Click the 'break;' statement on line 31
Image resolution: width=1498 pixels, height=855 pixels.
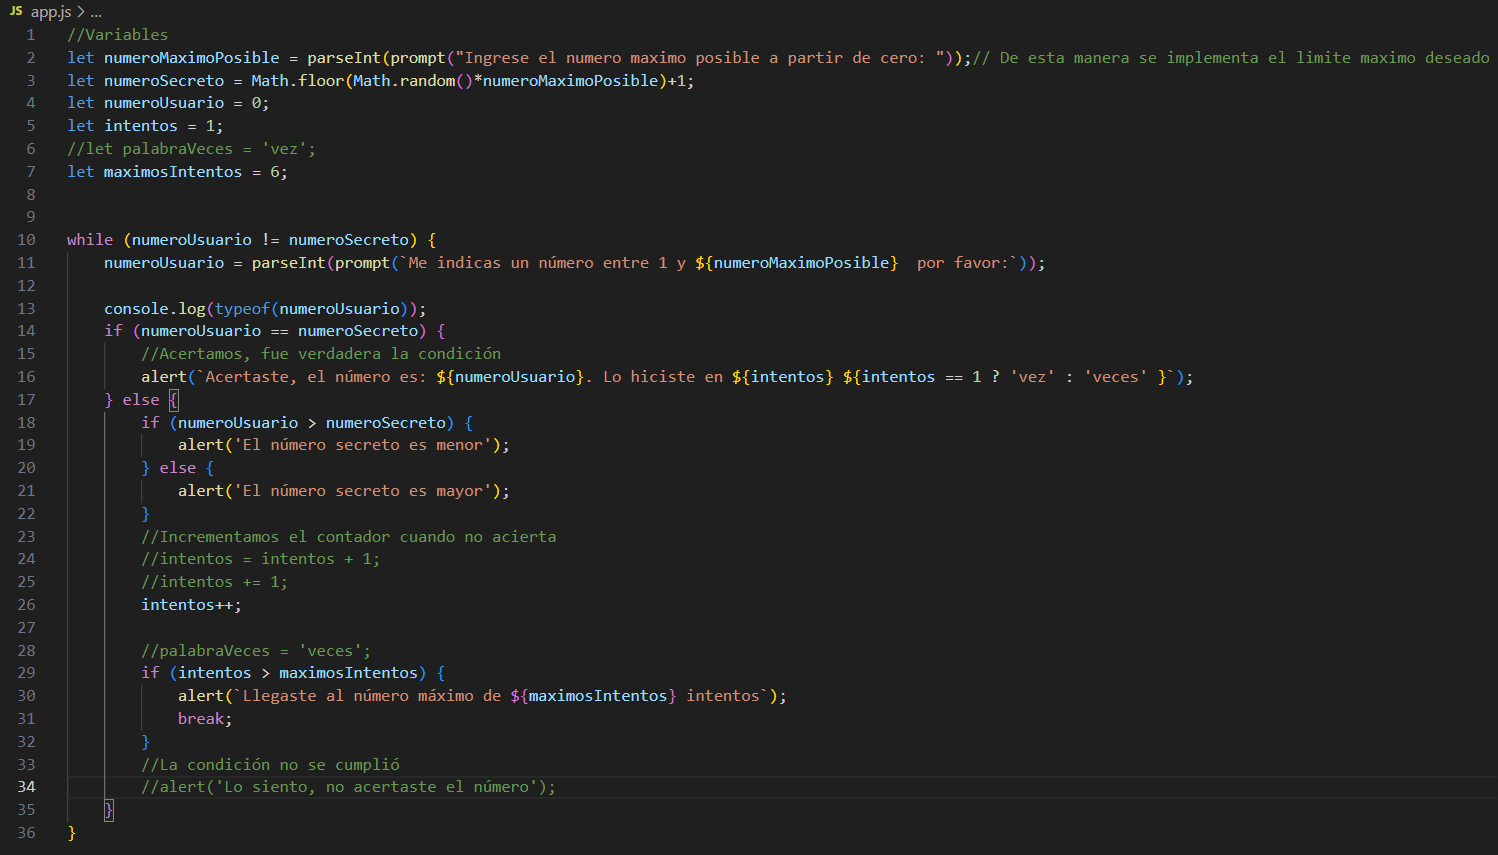[x=205, y=719]
